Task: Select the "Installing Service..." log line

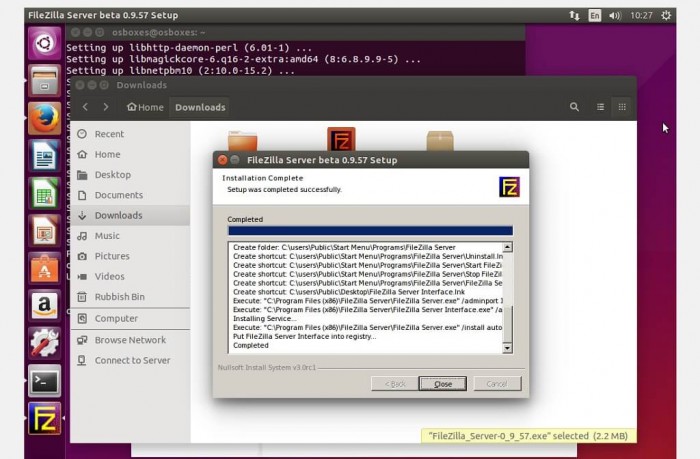Action: click(x=264, y=319)
